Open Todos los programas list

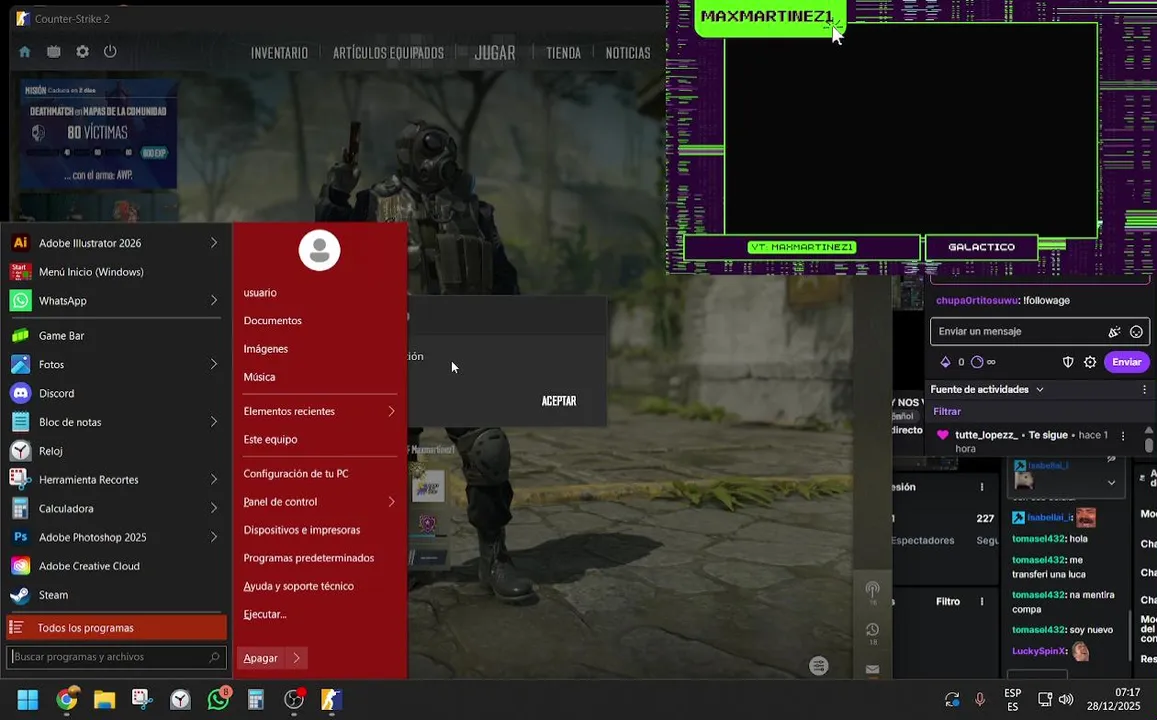(x=116, y=628)
